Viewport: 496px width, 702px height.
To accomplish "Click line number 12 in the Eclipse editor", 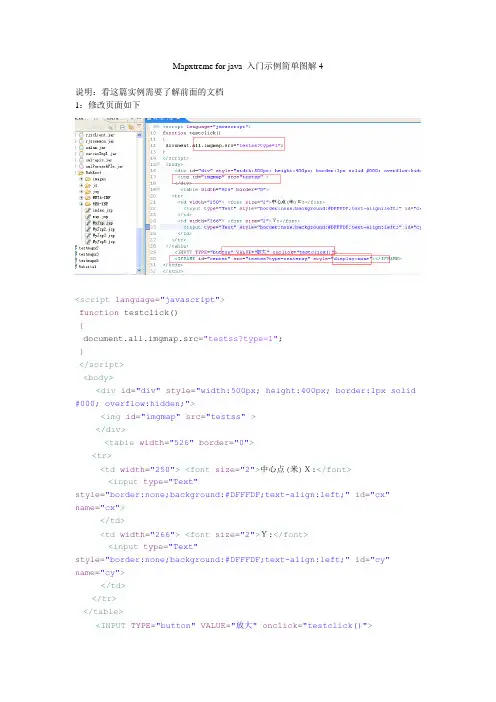I will tap(153, 146).
